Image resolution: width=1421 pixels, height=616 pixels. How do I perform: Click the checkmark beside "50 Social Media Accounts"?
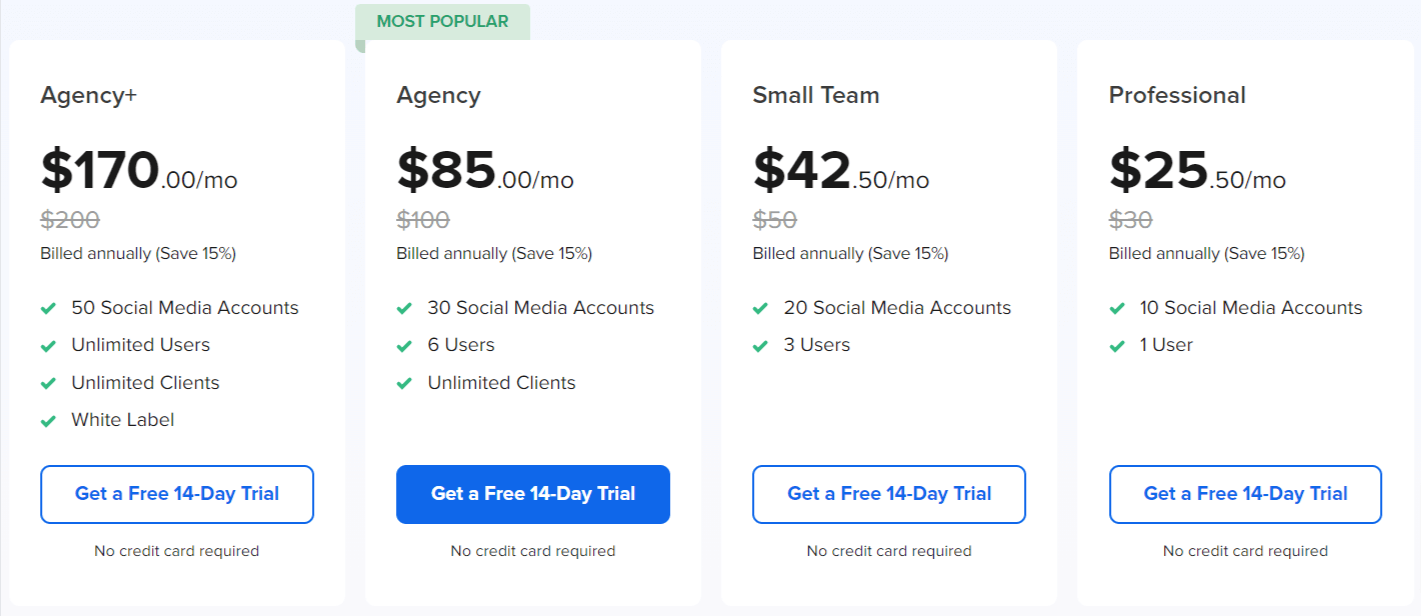[47, 308]
